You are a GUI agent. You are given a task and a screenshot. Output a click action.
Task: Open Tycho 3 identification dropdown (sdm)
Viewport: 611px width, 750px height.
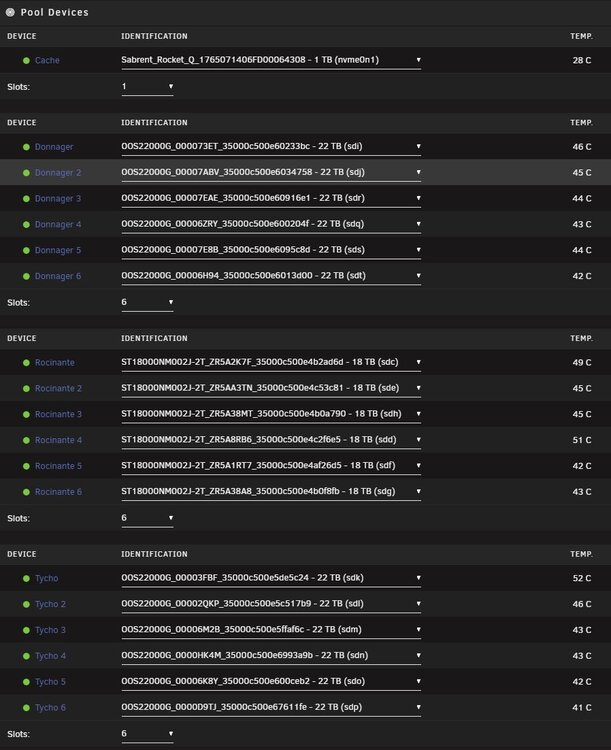271,630
